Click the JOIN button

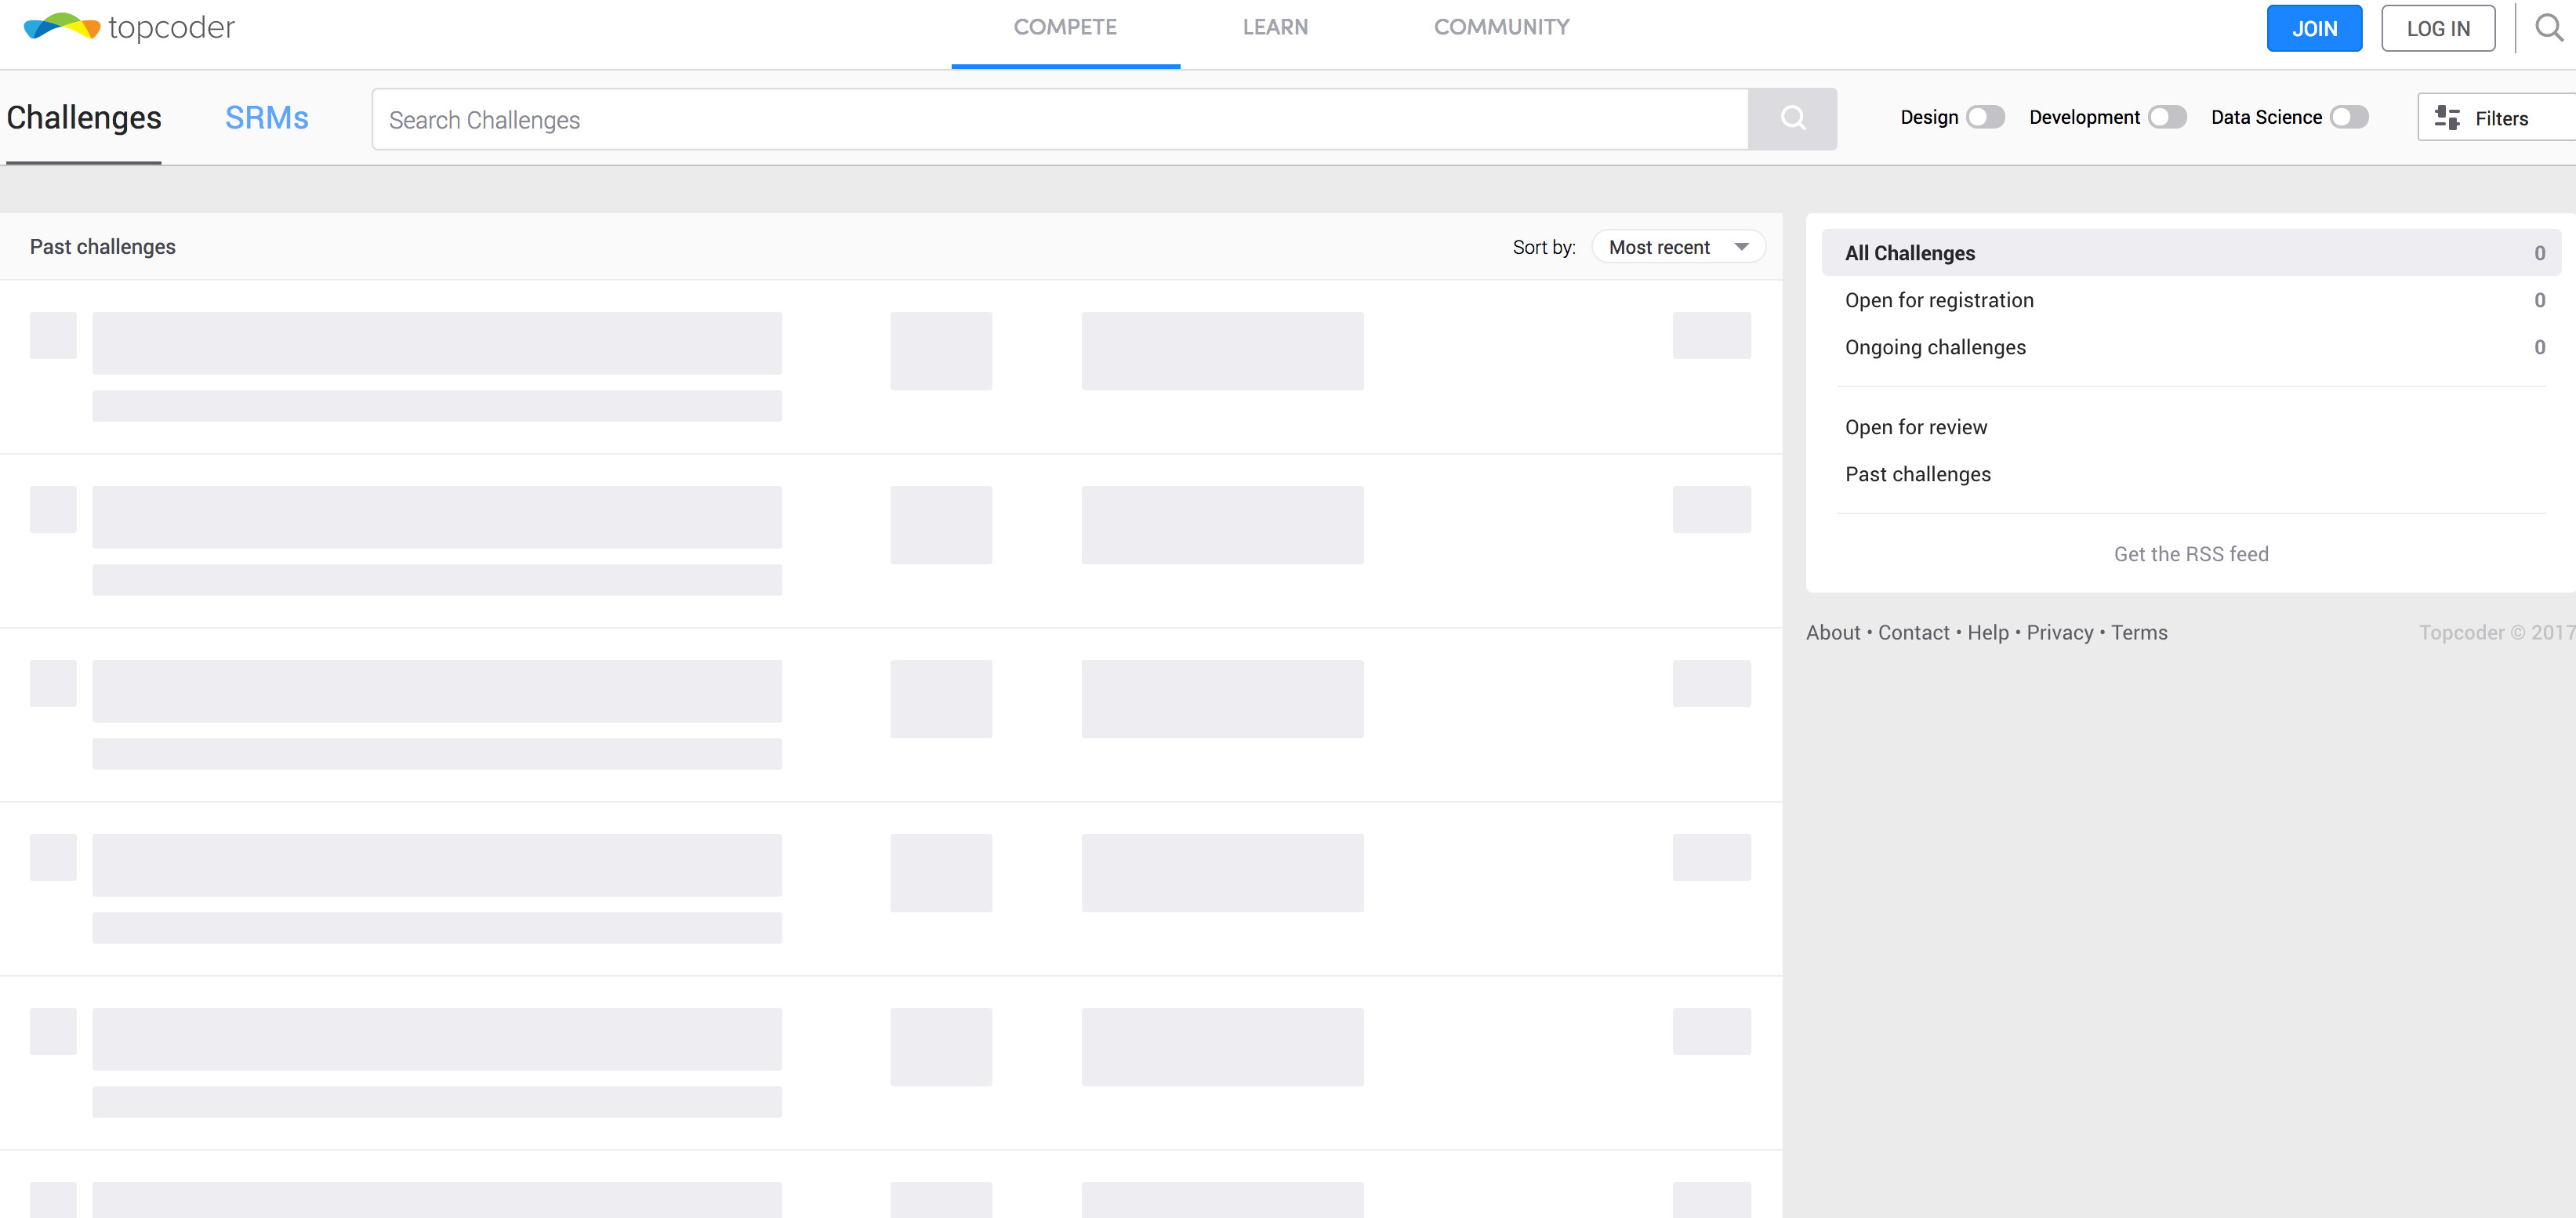pyautogui.click(x=2314, y=28)
